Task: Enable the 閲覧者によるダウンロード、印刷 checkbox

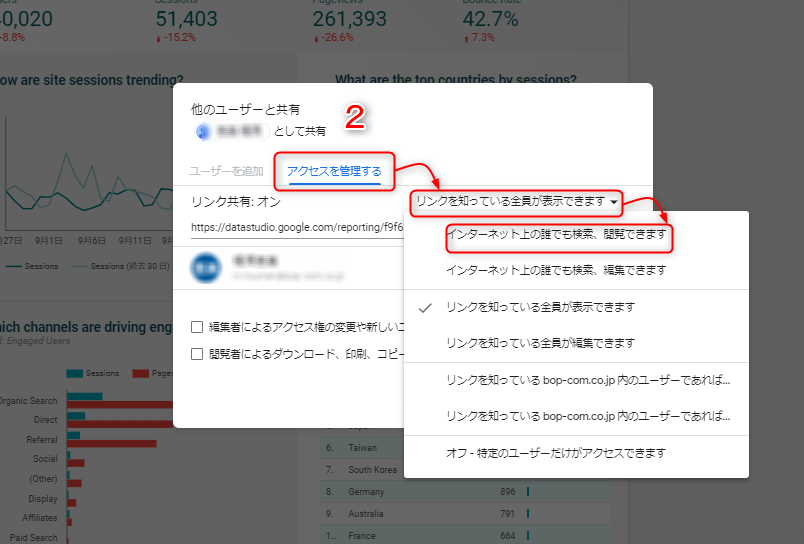Action: pos(198,353)
